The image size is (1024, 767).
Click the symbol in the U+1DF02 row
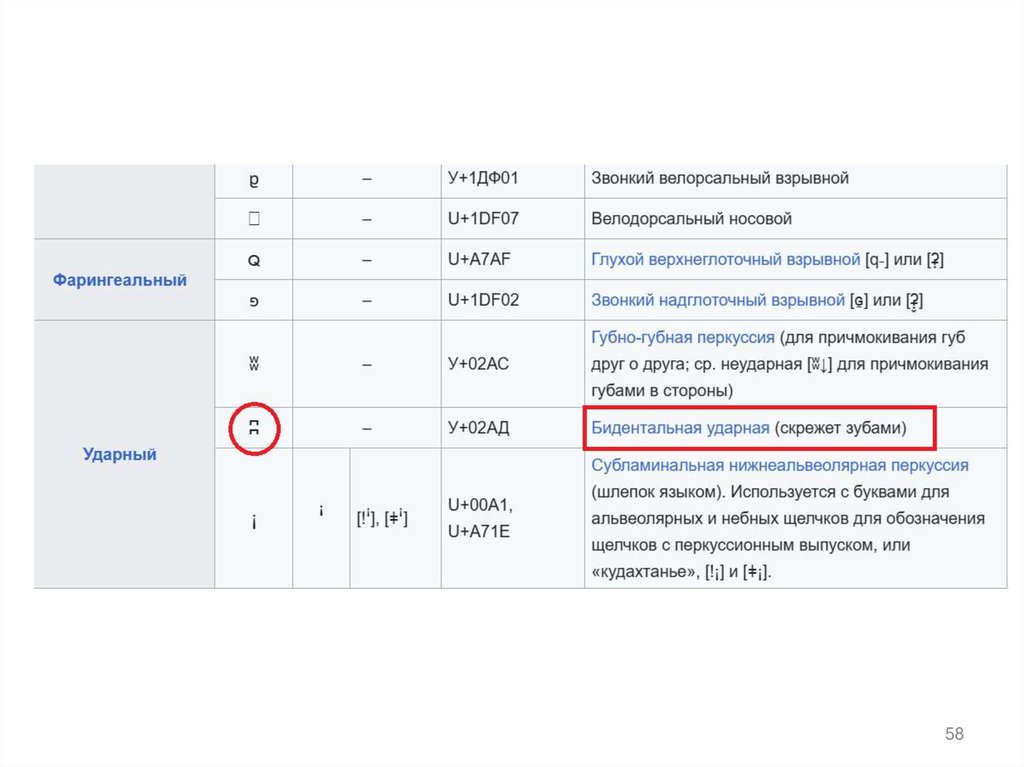coord(254,300)
